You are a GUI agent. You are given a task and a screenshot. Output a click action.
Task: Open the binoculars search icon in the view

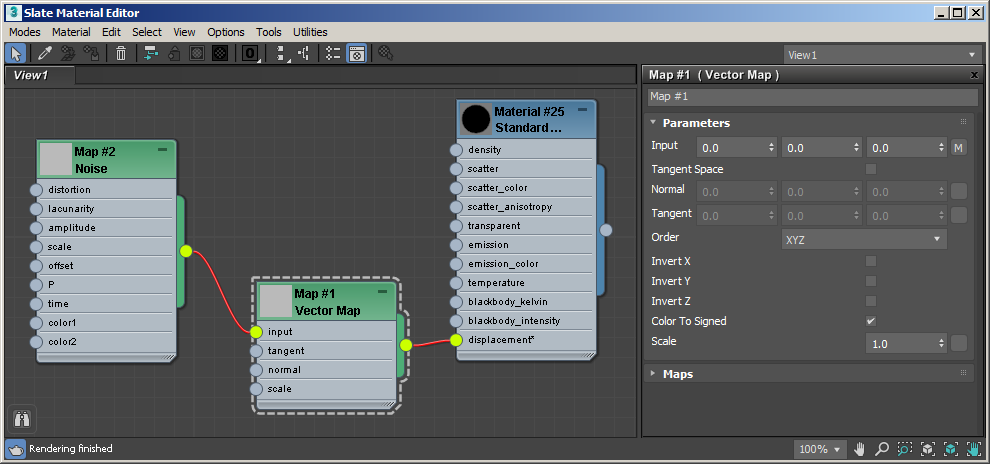click(21, 419)
